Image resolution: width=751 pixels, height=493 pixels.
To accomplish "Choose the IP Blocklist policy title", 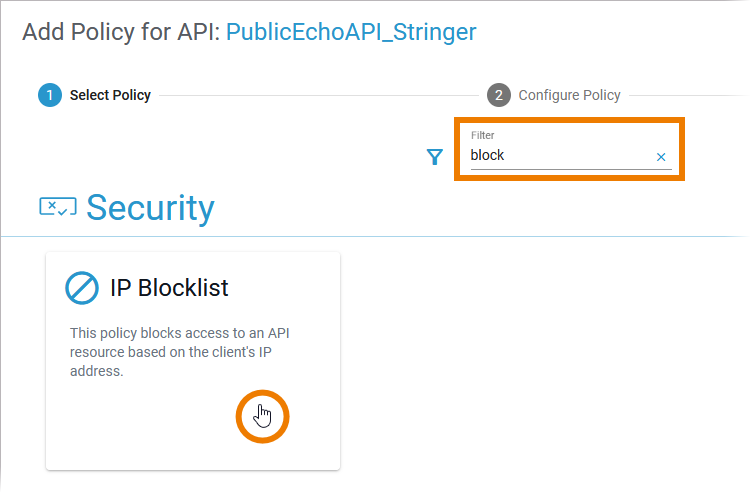I will (x=169, y=288).
